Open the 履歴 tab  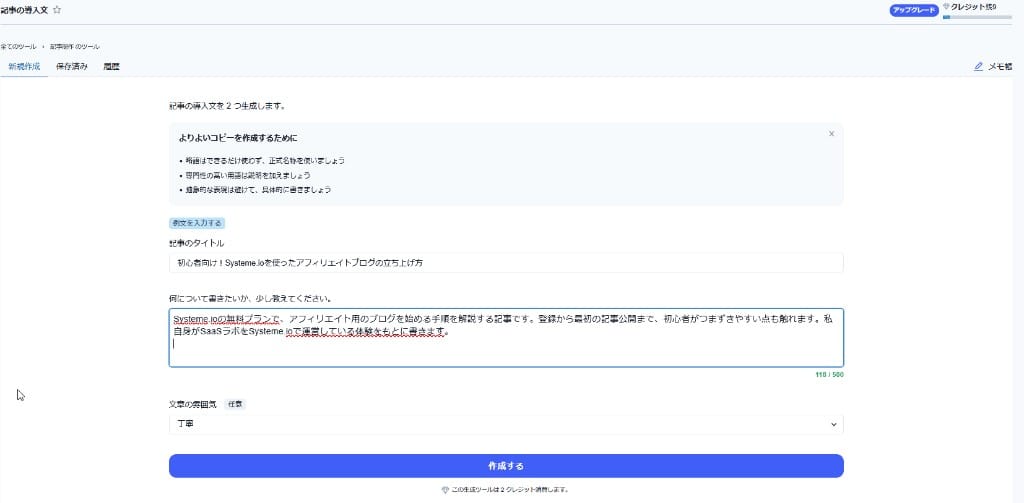112,67
